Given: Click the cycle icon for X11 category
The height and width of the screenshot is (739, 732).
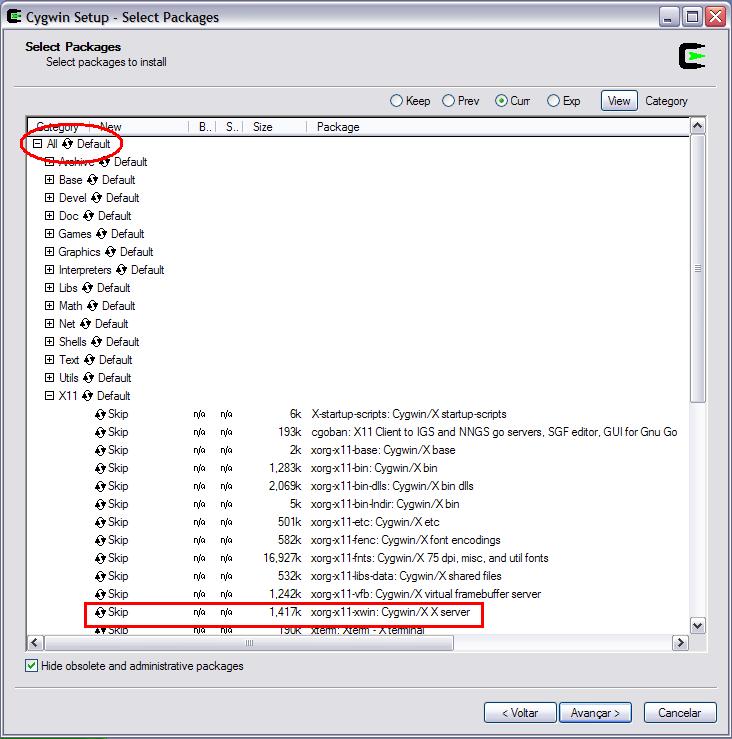Looking at the screenshot, I should 87,396.
